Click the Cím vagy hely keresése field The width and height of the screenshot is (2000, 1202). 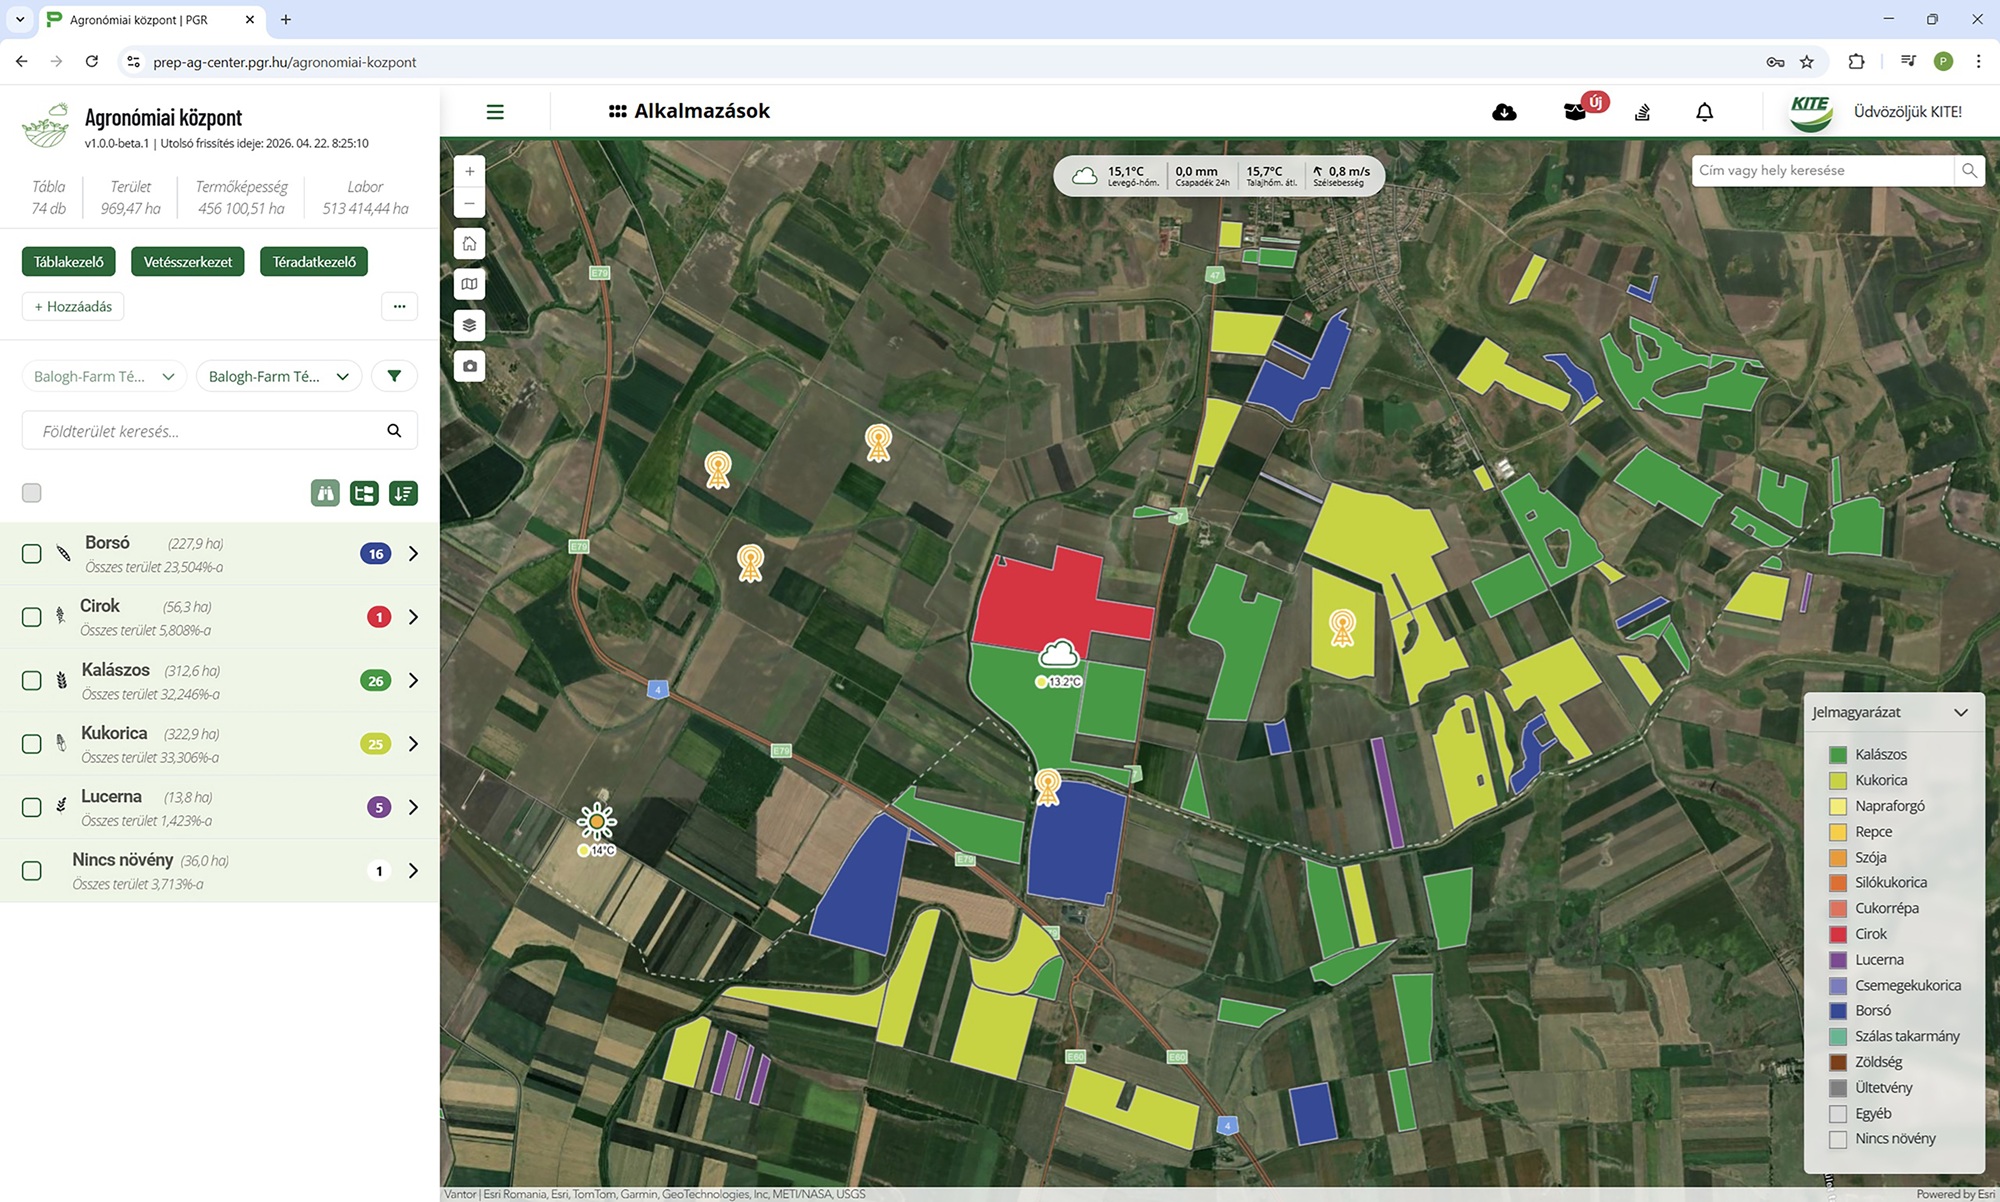pos(1822,170)
